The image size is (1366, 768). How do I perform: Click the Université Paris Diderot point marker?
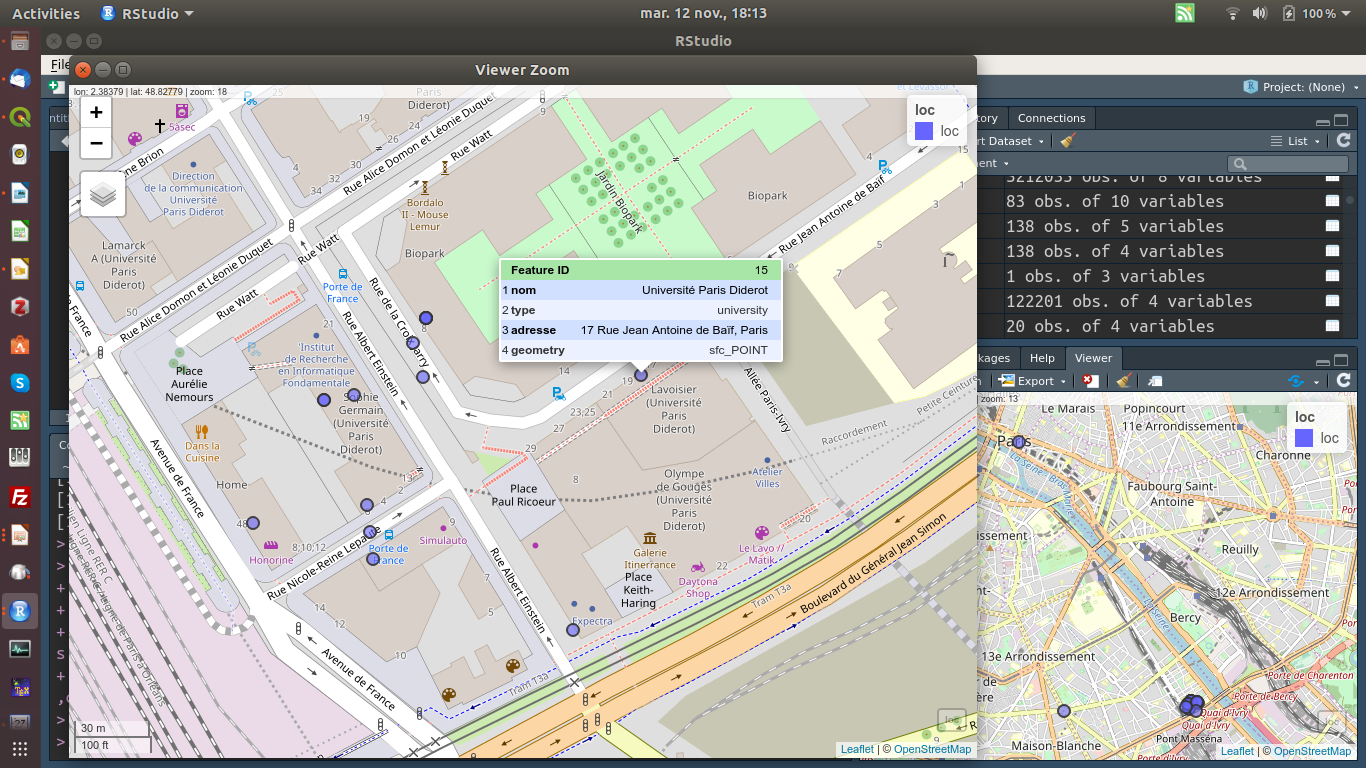point(641,376)
